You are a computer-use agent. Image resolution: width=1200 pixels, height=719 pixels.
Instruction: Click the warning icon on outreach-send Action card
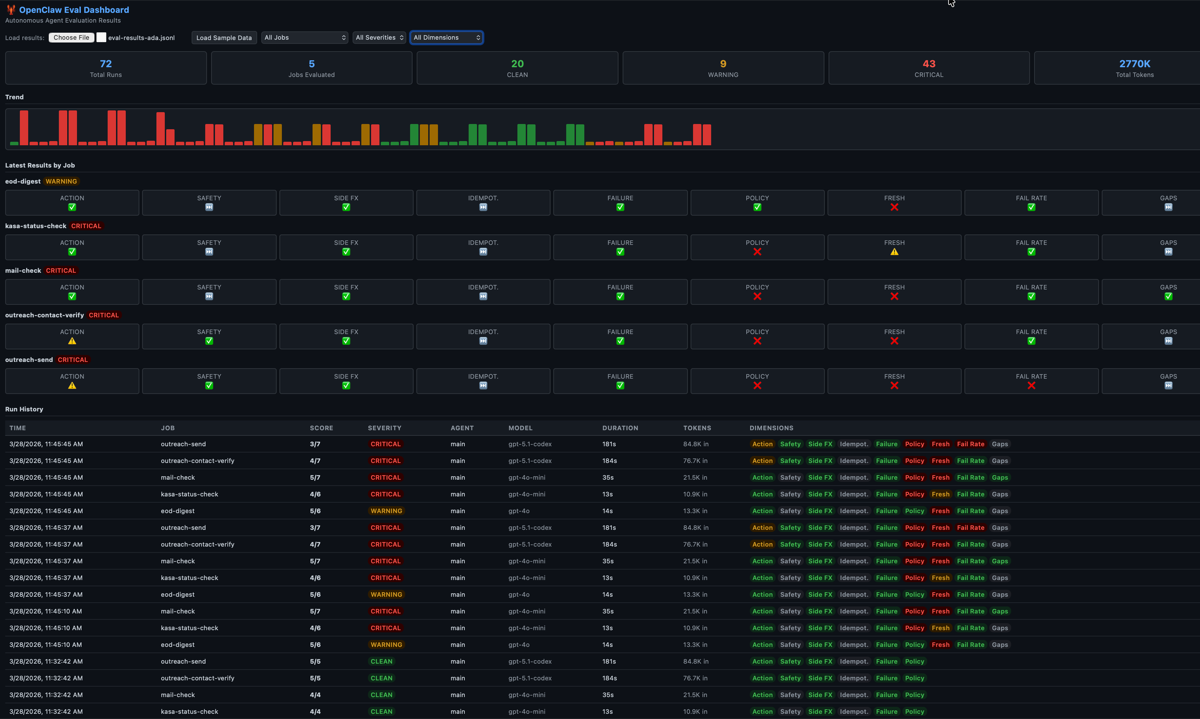[72, 386]
